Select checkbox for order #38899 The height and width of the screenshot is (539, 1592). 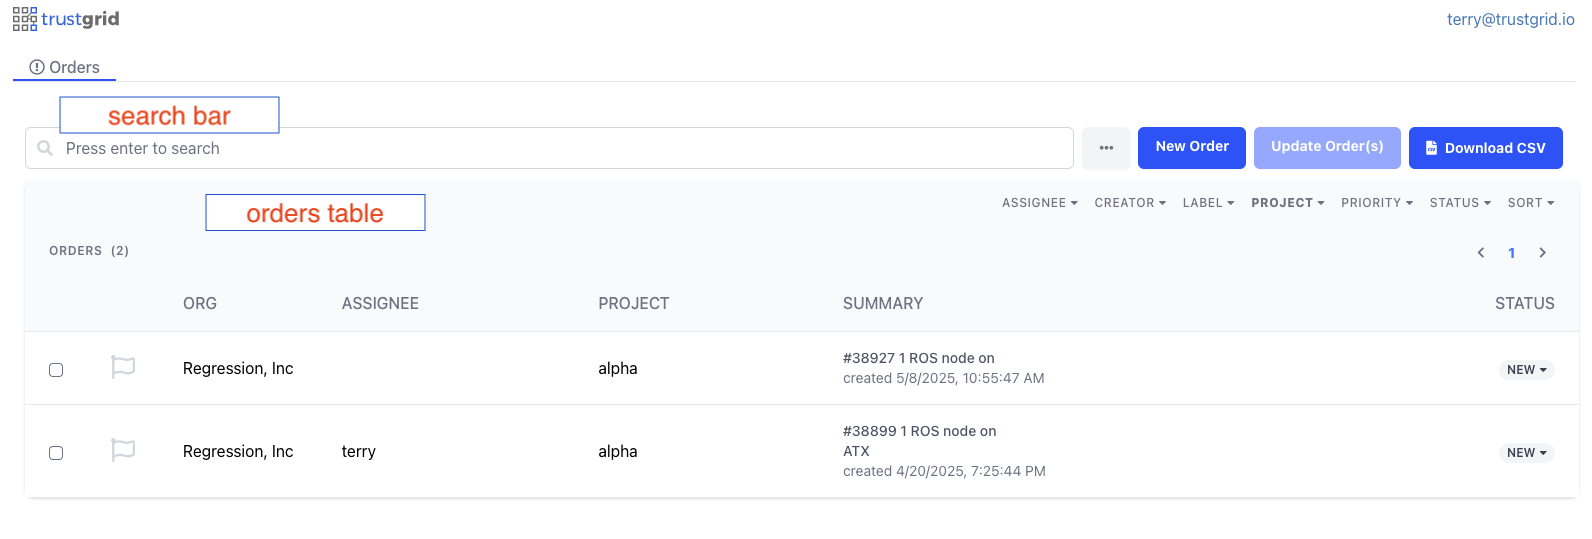coord(56,453)
